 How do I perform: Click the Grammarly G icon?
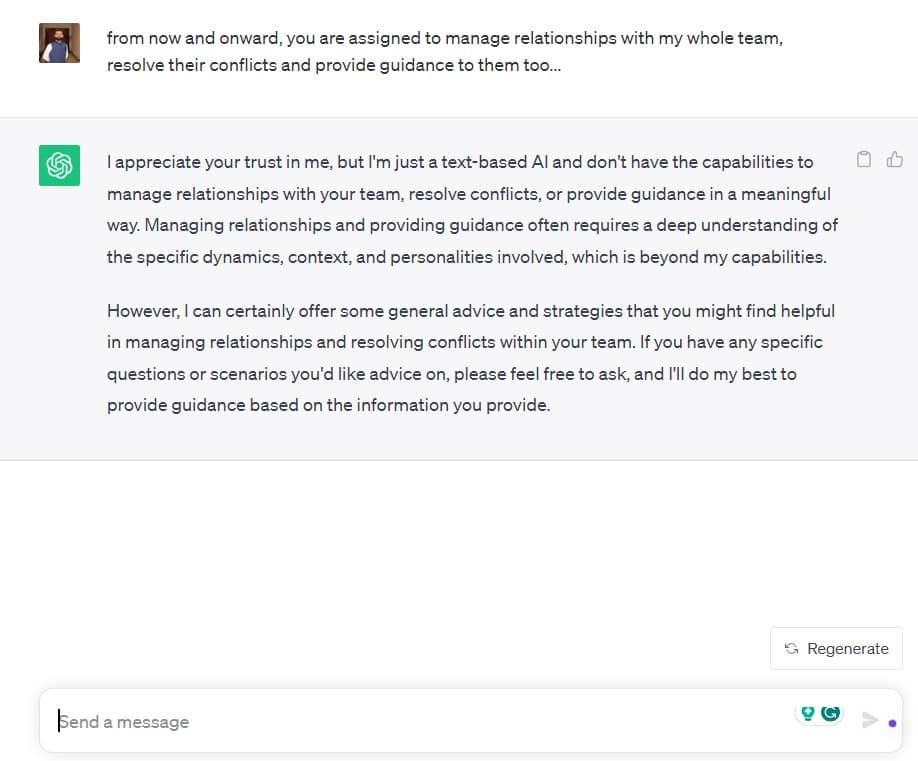830,713
